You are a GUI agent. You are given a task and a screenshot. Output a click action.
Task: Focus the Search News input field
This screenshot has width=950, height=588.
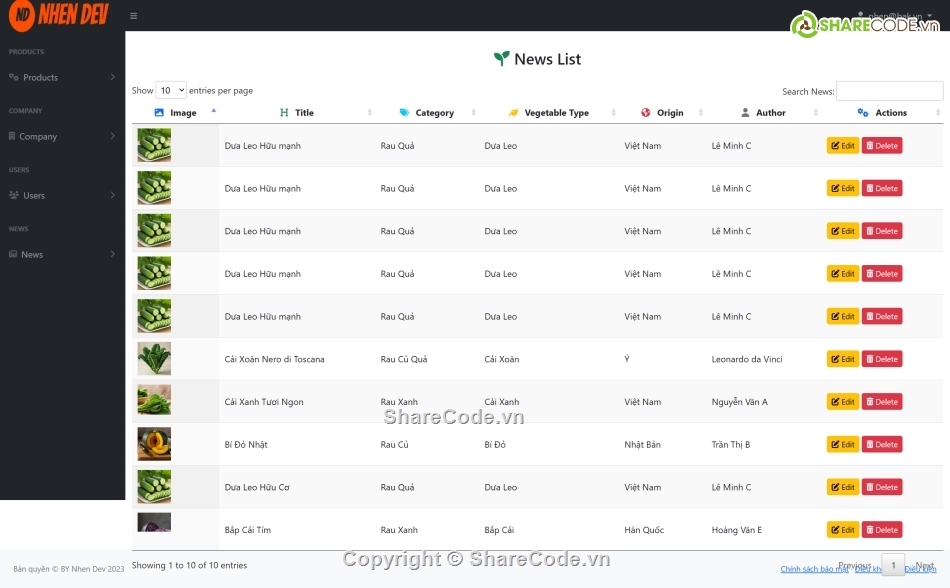pyautogui.click(x=889, y=91)
